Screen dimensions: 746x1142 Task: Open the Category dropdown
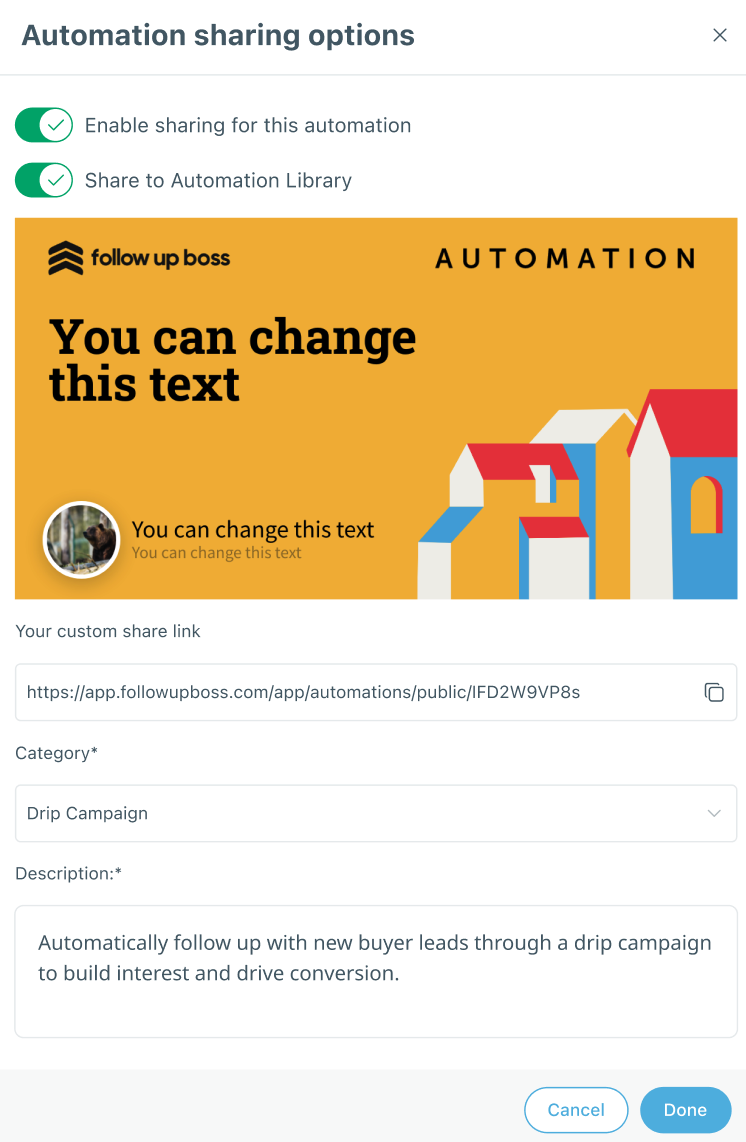pos(360,813)
